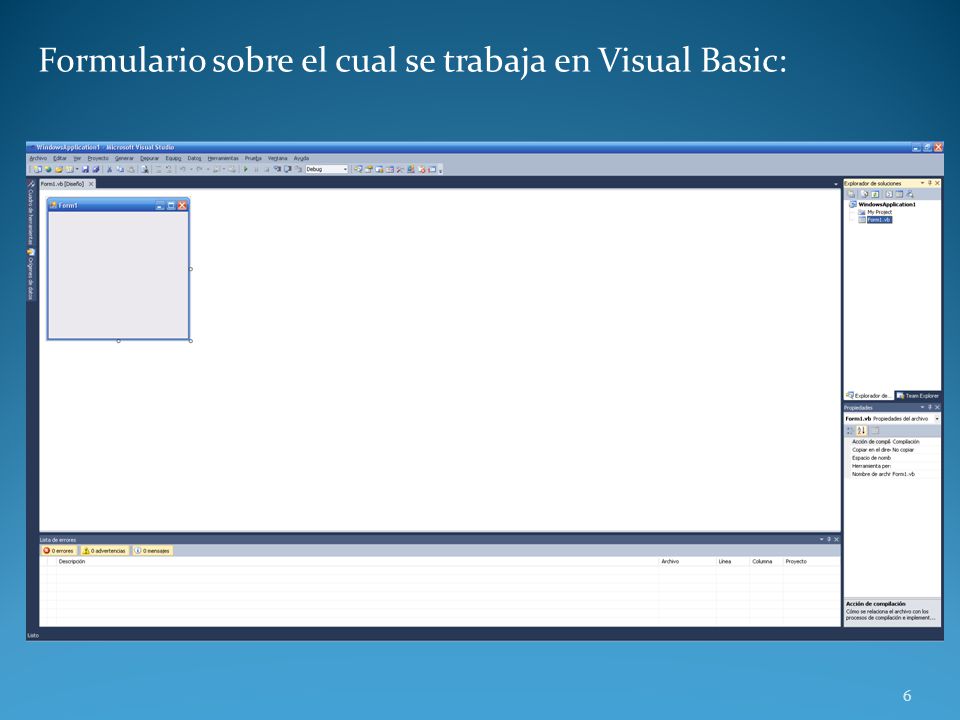Open the toolbar options overflow arrow
The height and width of the screenshot is (720, 960).
click(440, 170)
